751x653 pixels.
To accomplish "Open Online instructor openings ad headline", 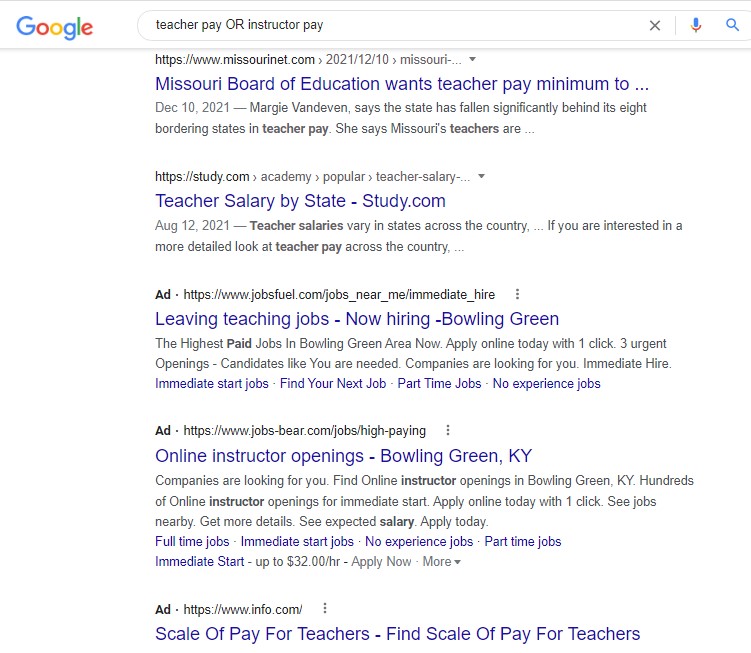I will [343, 456].
